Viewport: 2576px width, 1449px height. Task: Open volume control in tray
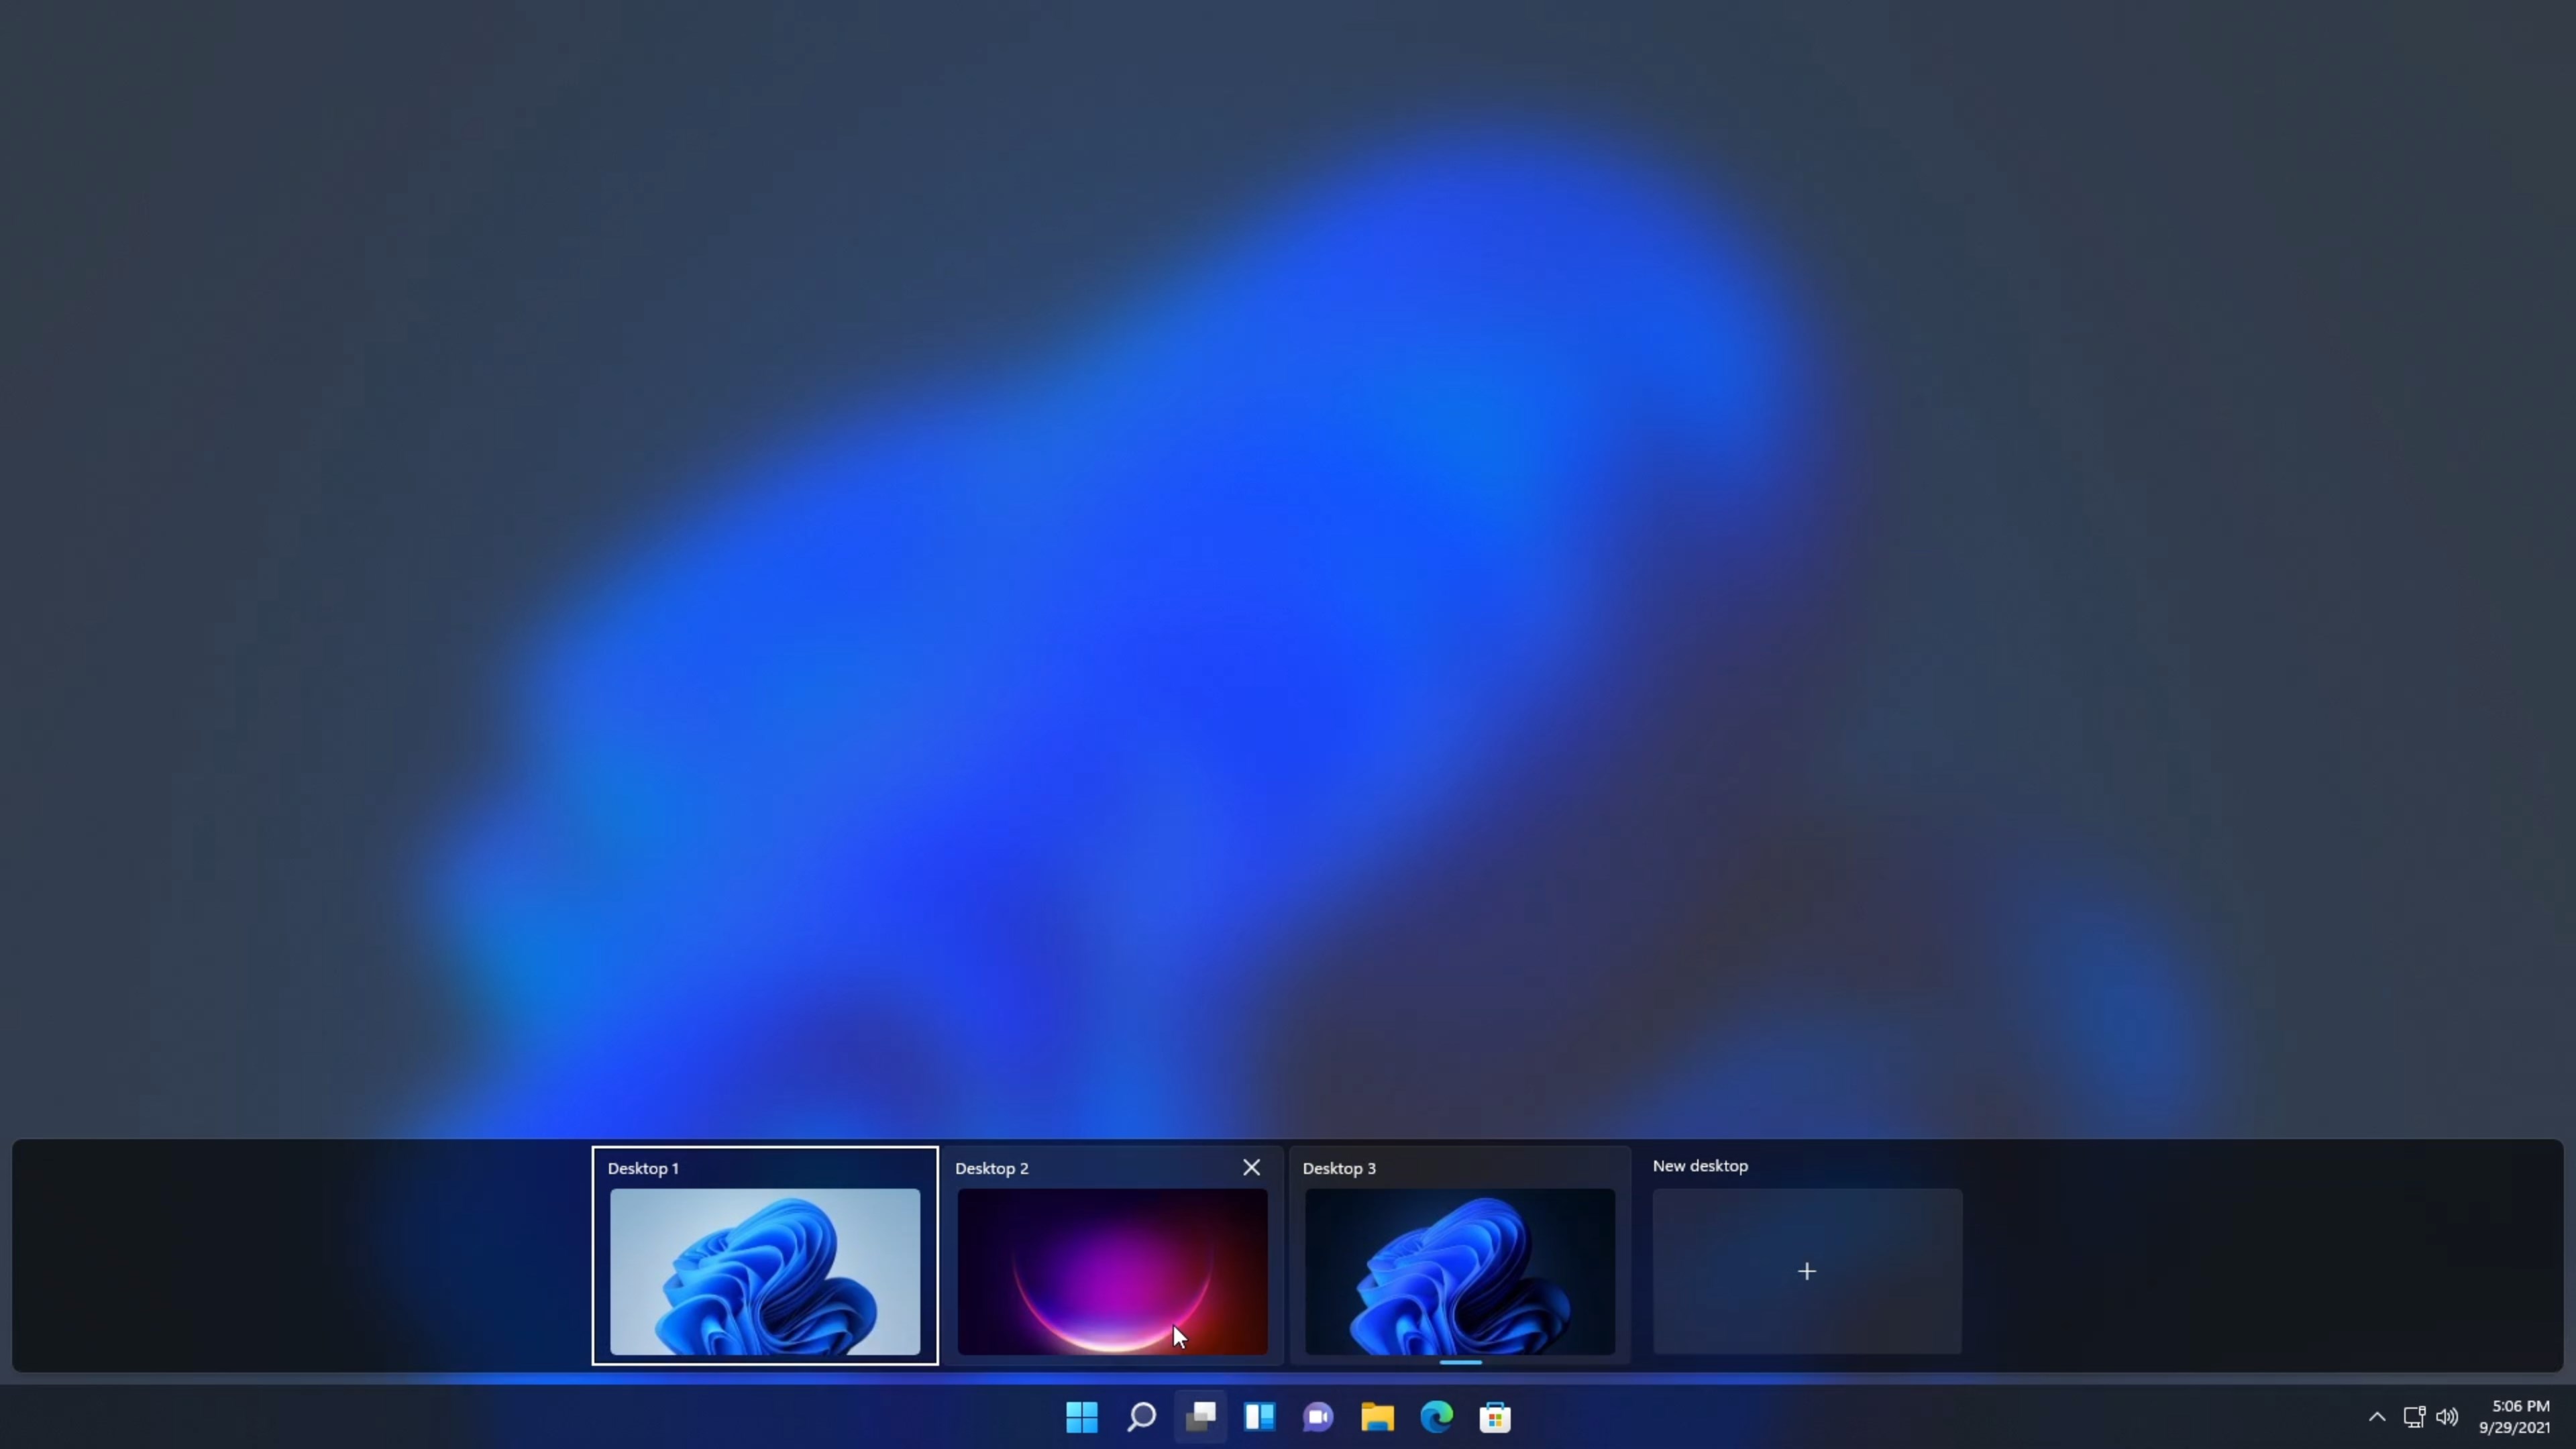[2447, 1417]
